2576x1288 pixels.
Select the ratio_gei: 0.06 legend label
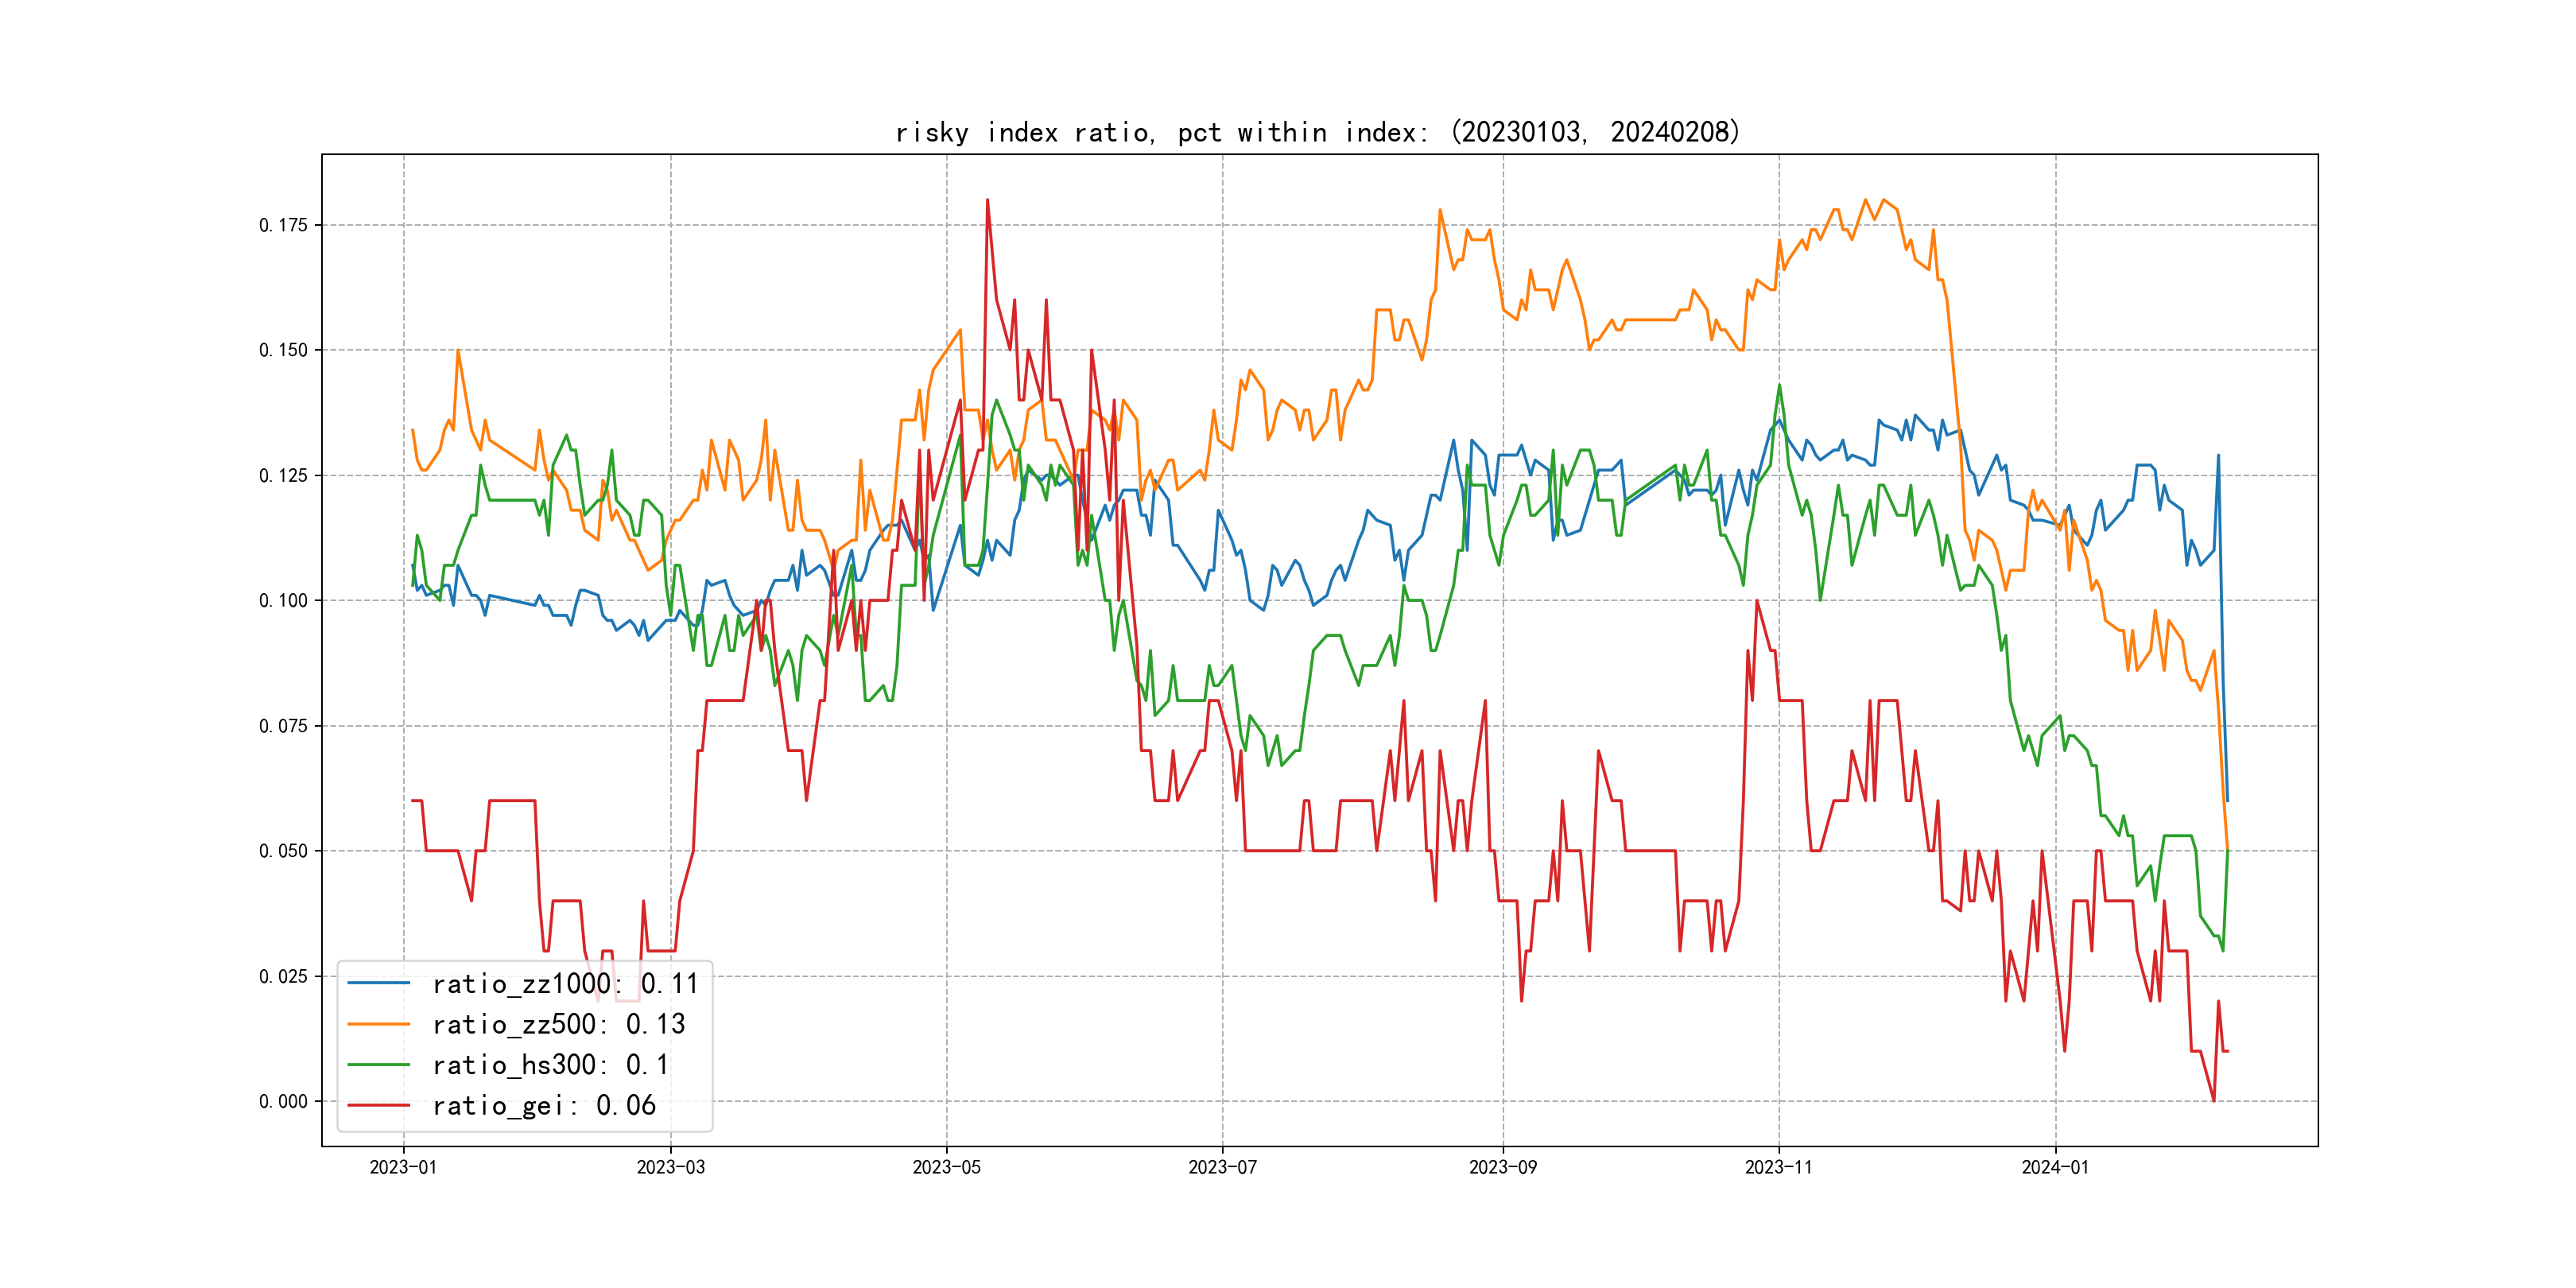[x=543, y=1105]
